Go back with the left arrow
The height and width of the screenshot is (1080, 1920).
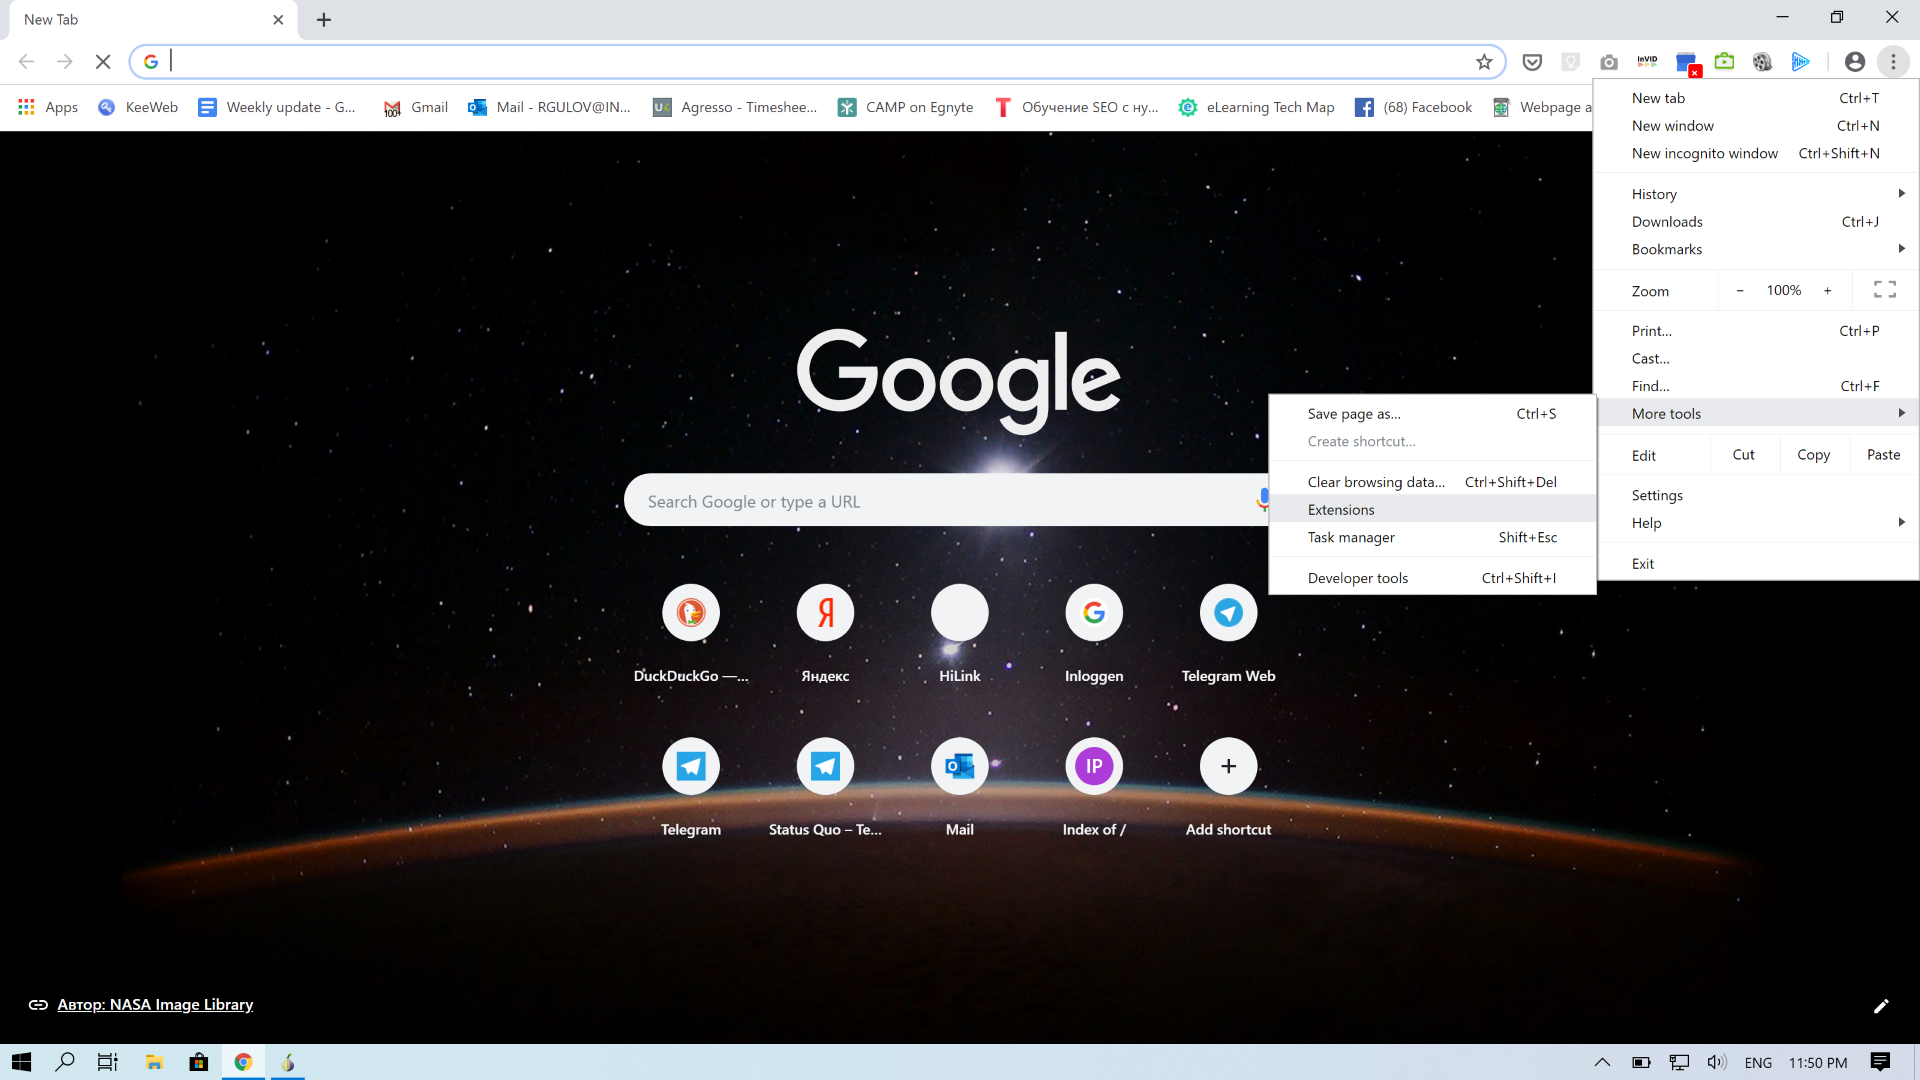pos(27,62)
